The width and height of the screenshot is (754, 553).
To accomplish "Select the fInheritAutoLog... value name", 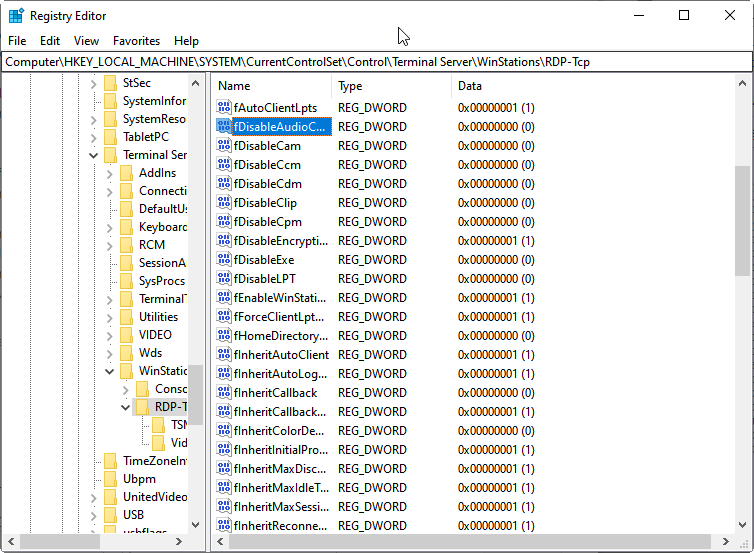I will pos(280,374).
